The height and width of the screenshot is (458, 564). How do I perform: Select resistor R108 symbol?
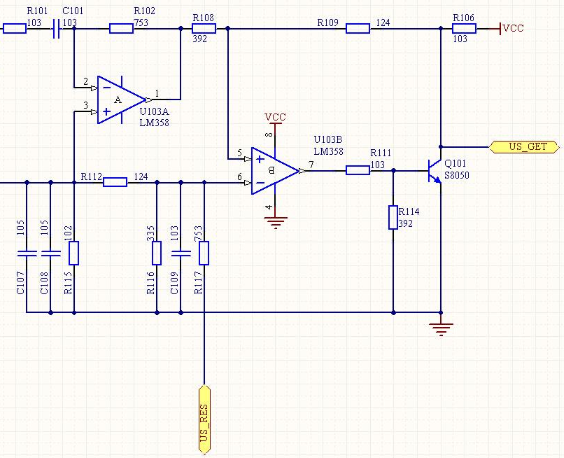[x=204, y=28]
